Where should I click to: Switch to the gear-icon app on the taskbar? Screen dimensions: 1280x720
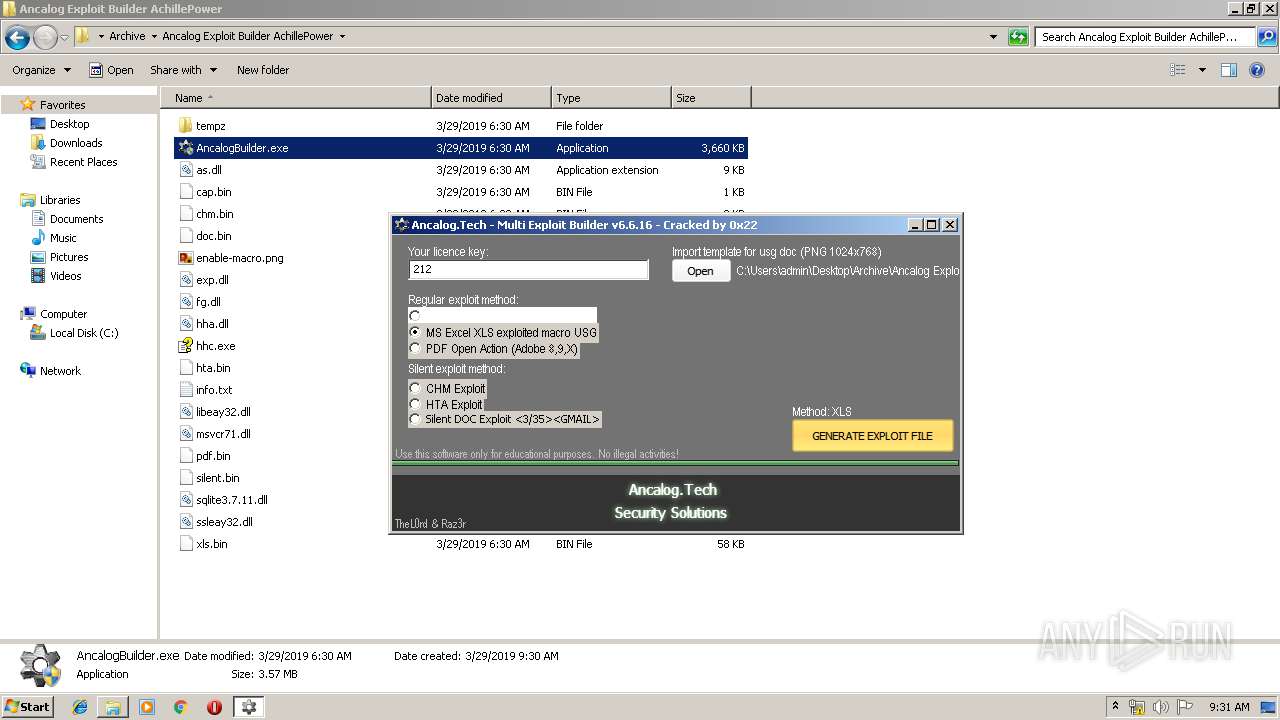pyautogui.click(x=249, y=707)
